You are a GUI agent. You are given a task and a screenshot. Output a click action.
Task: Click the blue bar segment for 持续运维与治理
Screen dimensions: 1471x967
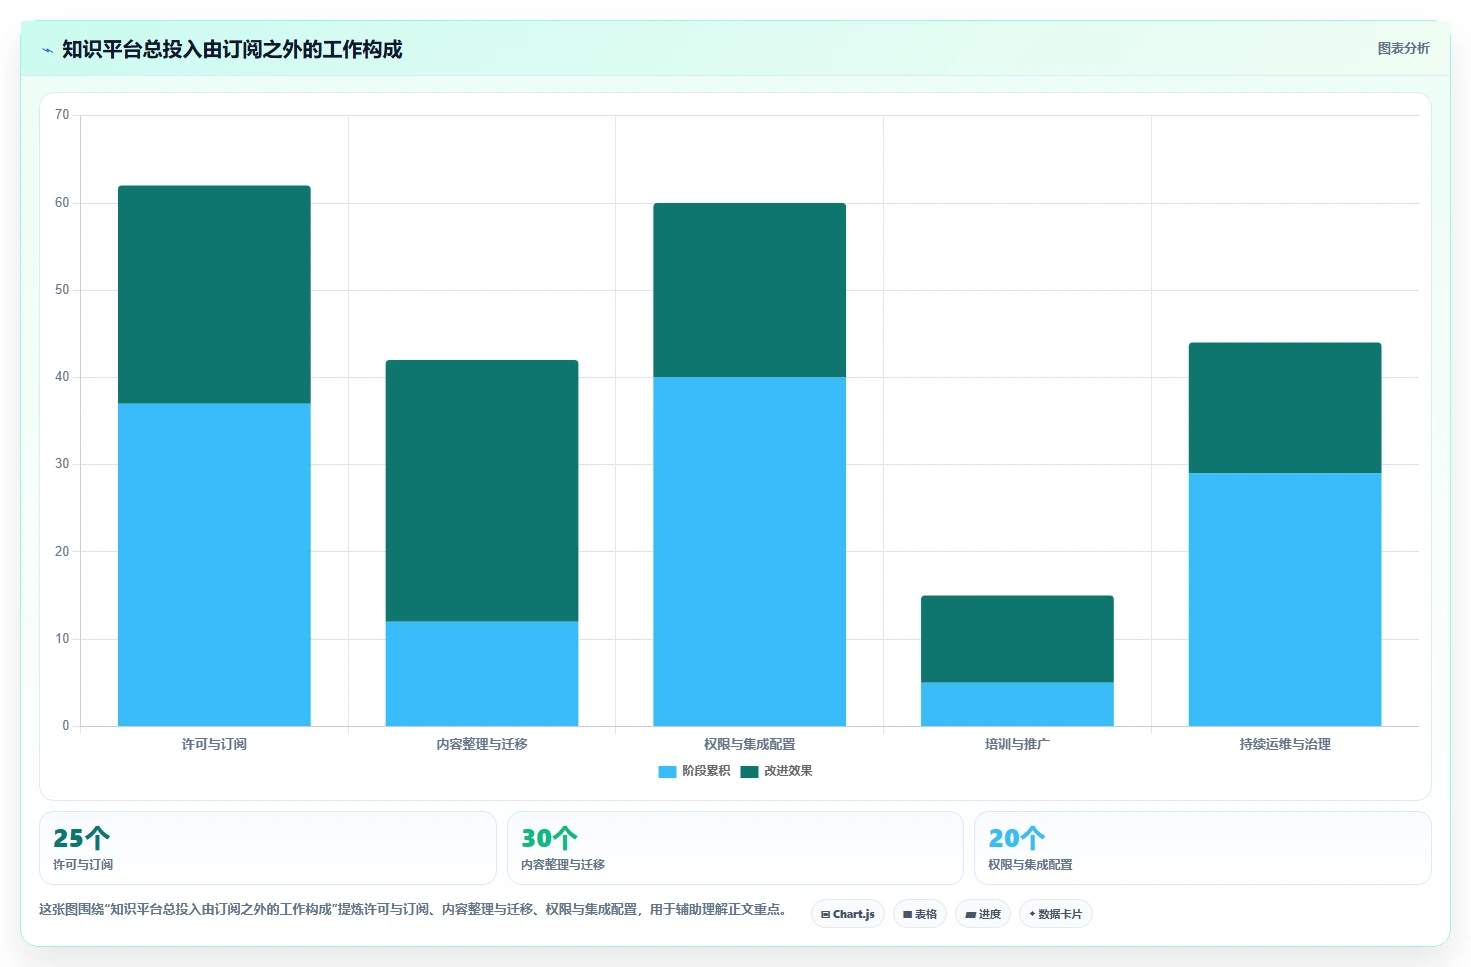[x=1285, y=599]
